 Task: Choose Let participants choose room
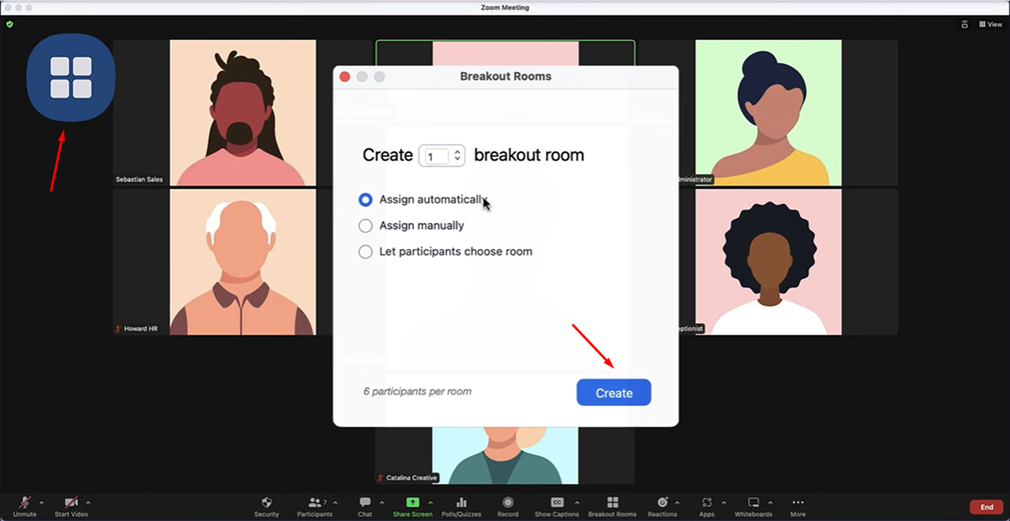(366, 252)
